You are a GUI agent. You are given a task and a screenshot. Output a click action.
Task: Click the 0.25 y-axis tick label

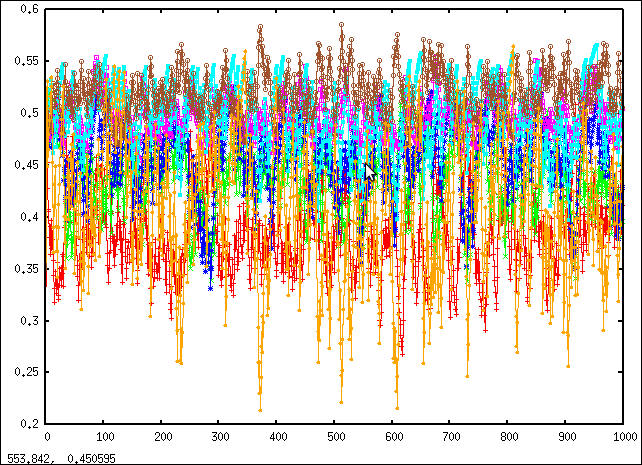click(27, 373)
